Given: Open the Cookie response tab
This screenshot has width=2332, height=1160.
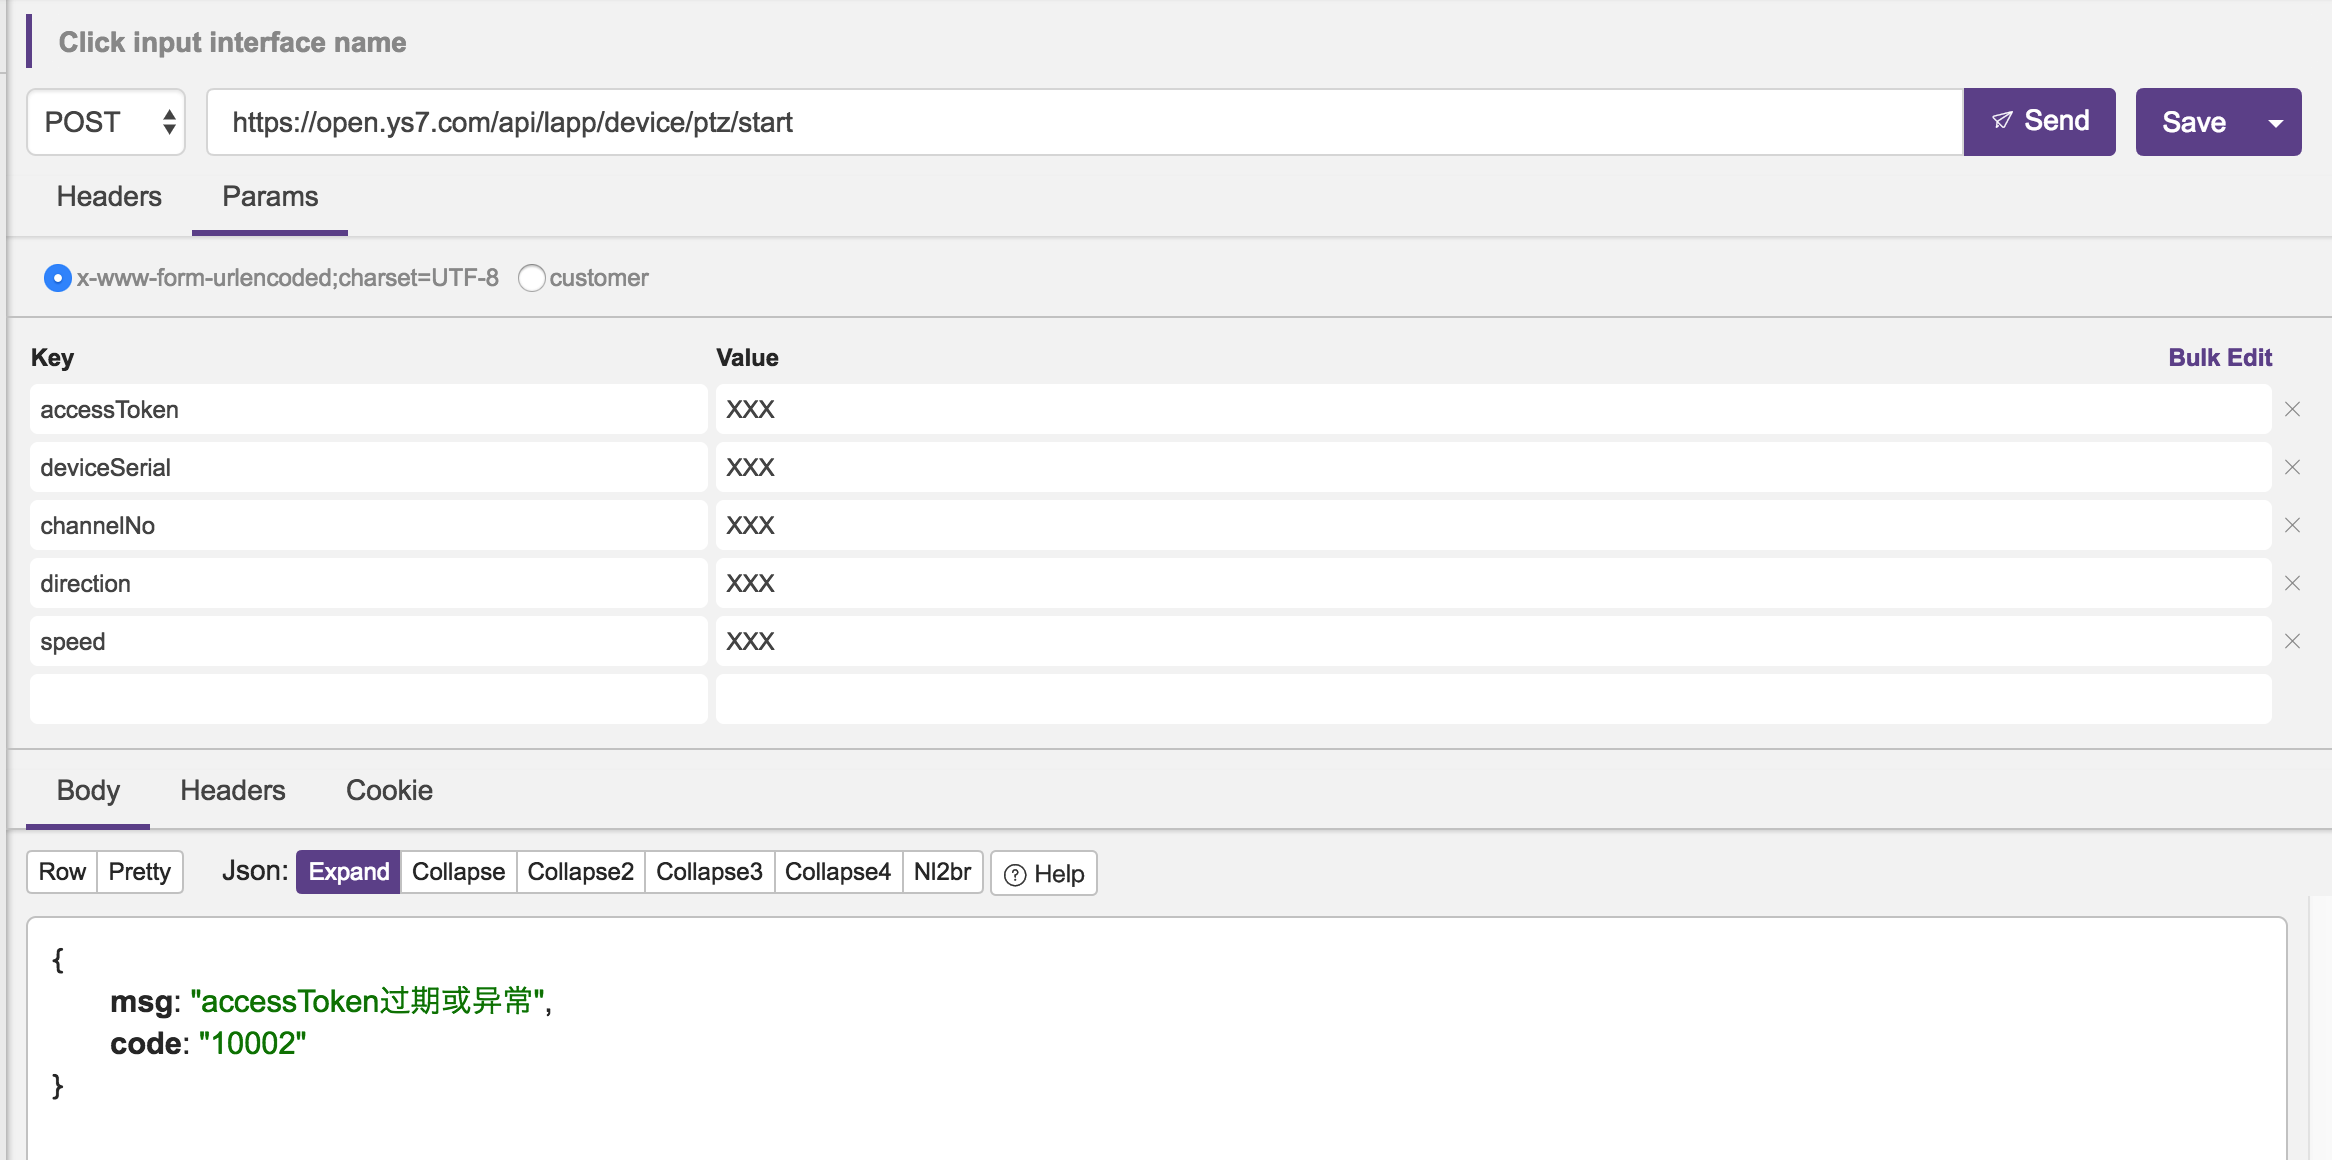Looking at the screenshot, I should 389,790.
